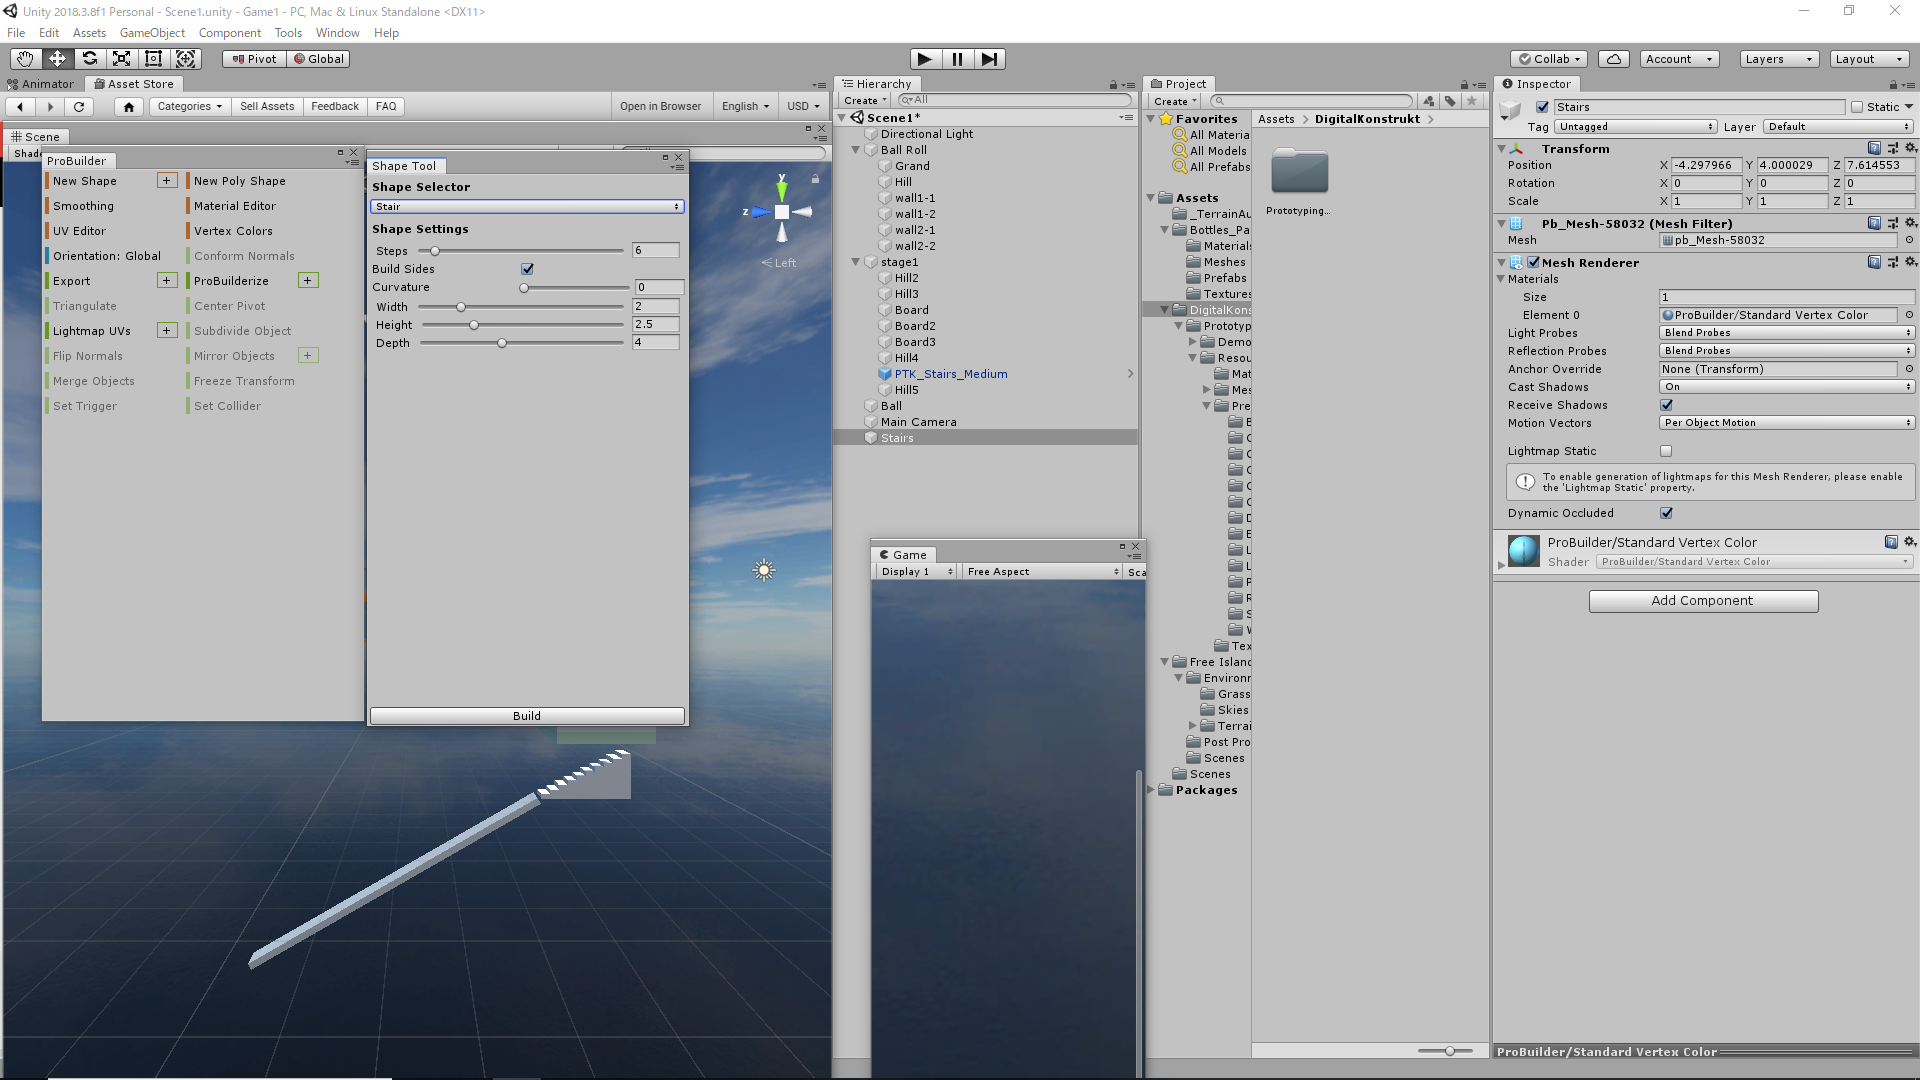Select the Rotate tool

pyautogui.click(x=89, y=59)
